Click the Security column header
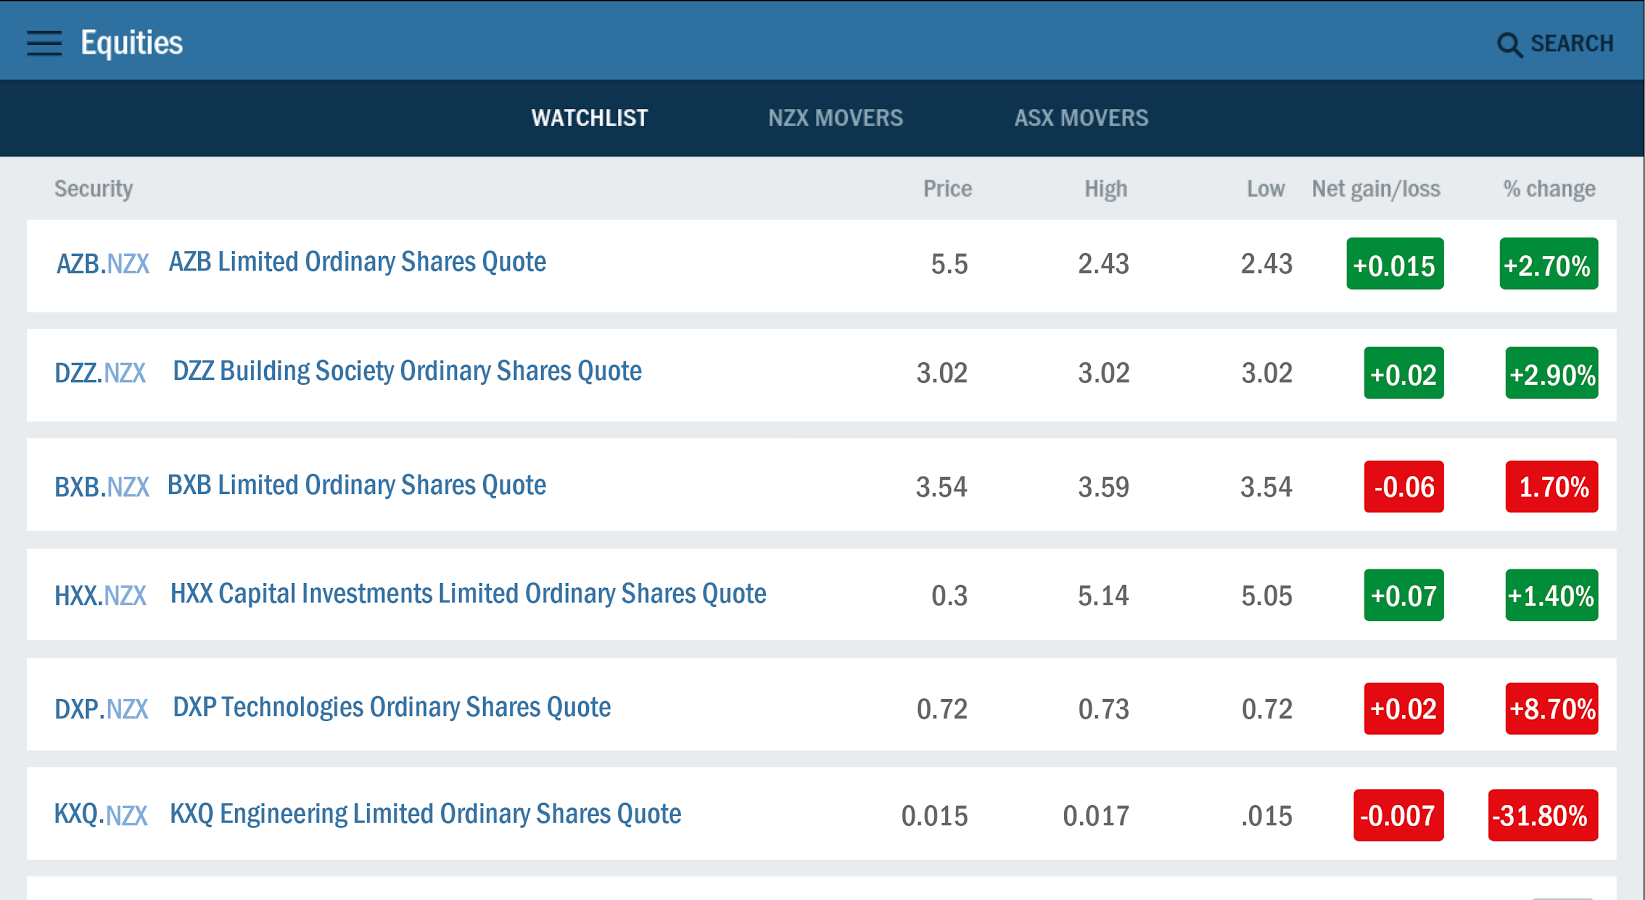The height and width of the screenshot is (900, 1645). pos(93,189)
